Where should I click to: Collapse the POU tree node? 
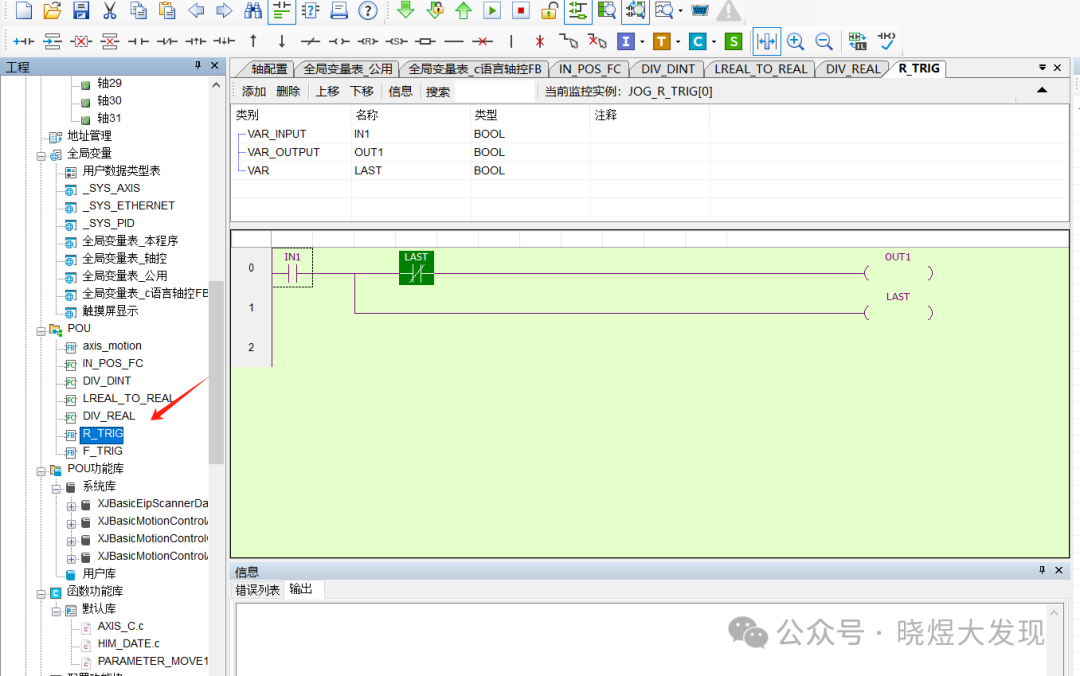[41, 331]
